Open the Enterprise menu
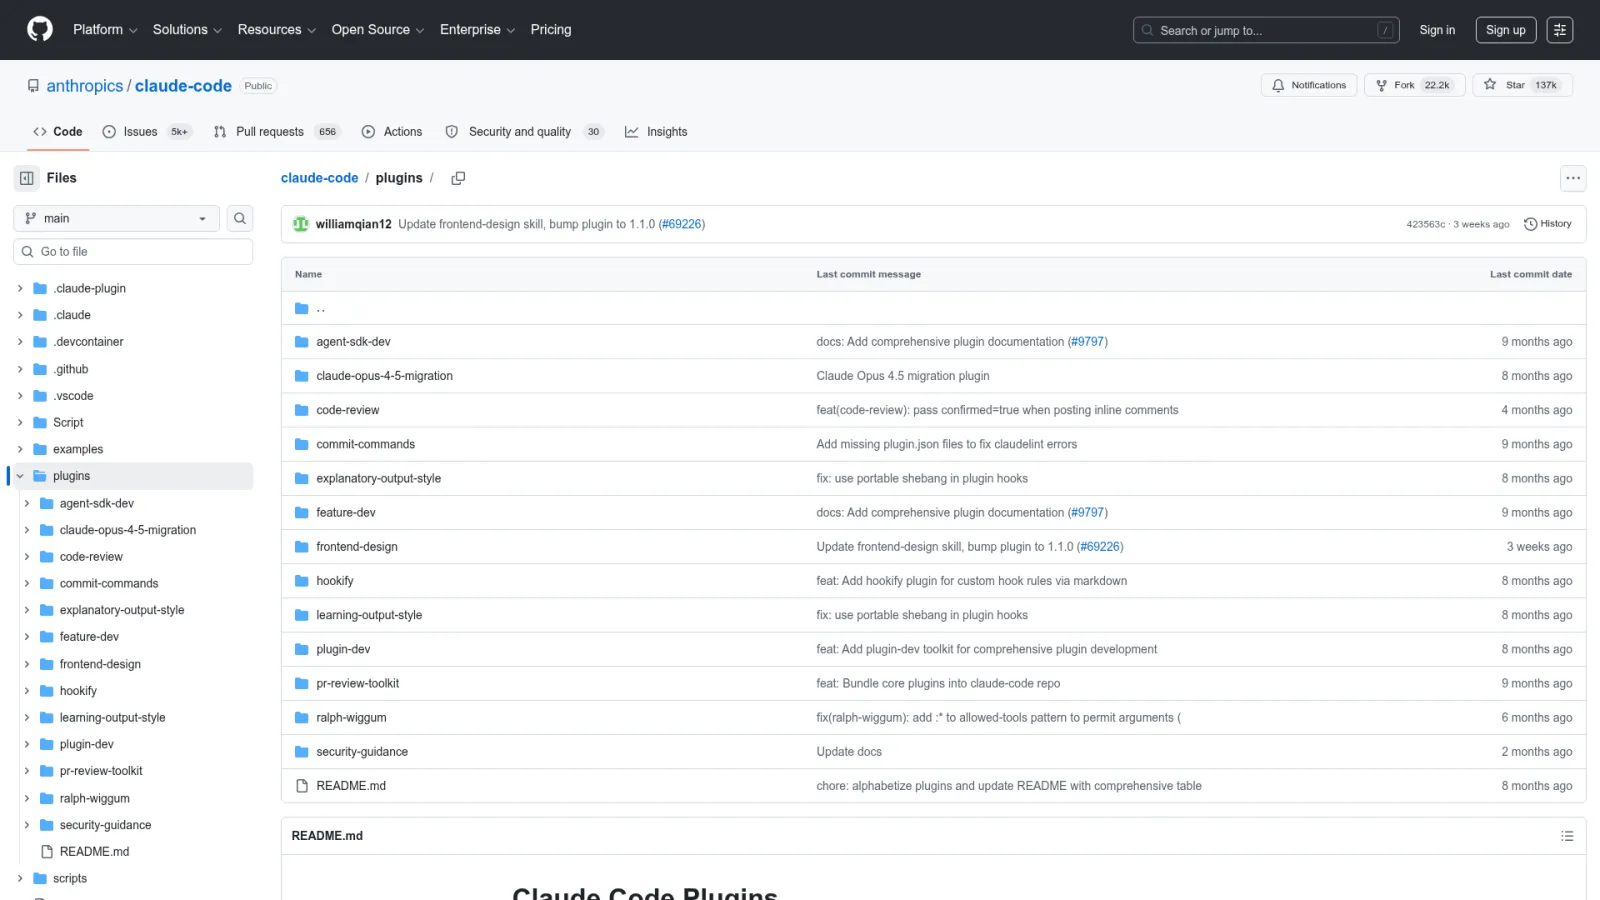This screenshot has width=1600, height=900. [478, 30]
